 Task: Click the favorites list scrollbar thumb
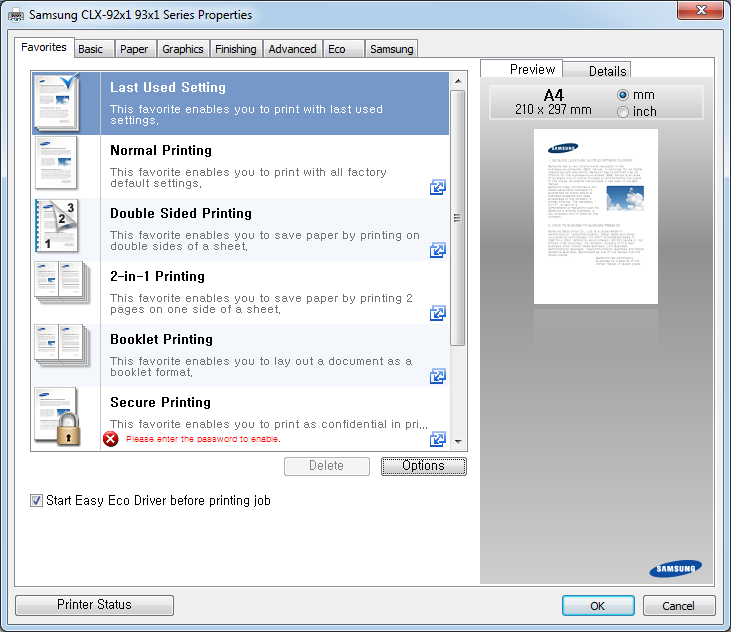(458, 218)
